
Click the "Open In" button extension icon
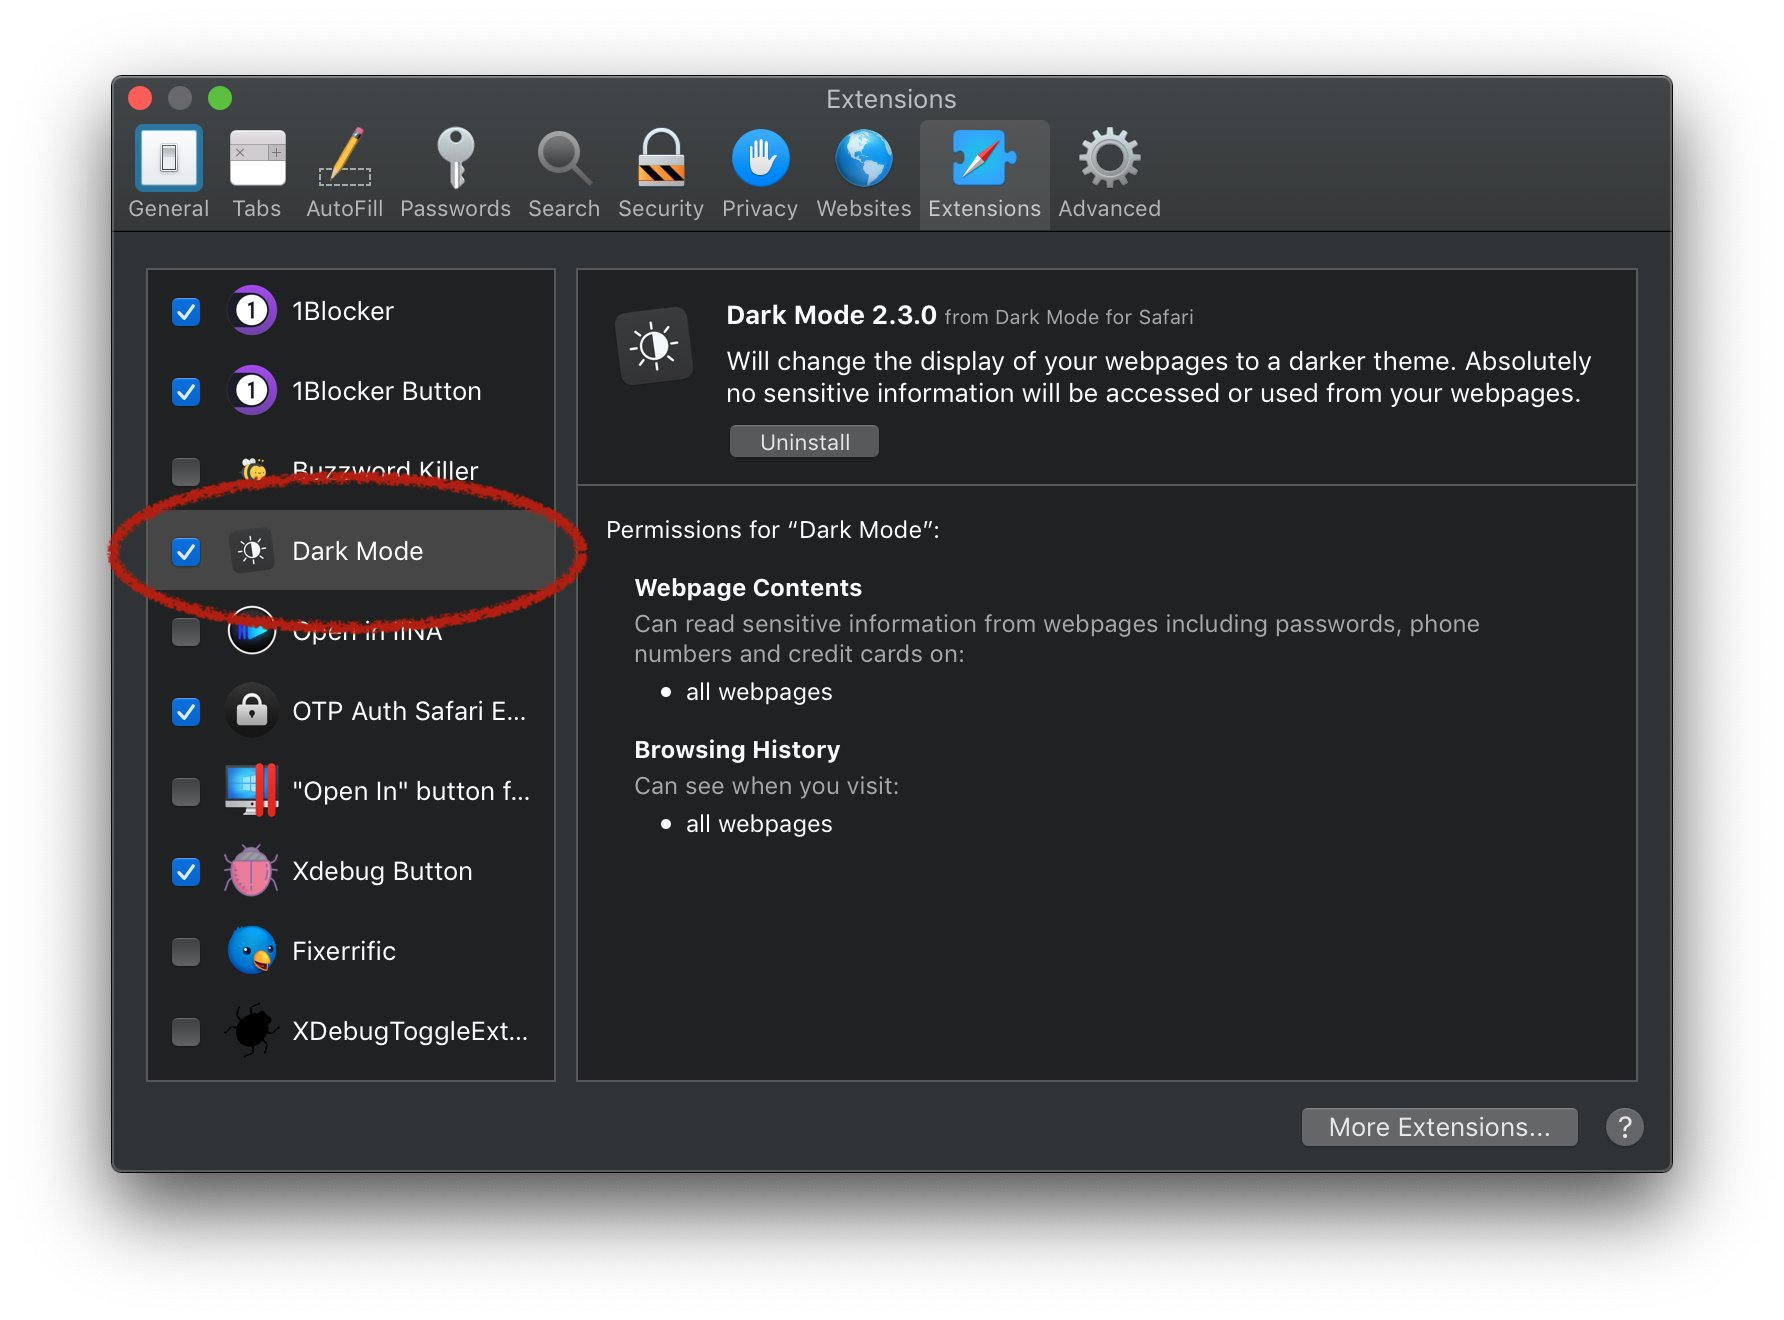(252, 790)
